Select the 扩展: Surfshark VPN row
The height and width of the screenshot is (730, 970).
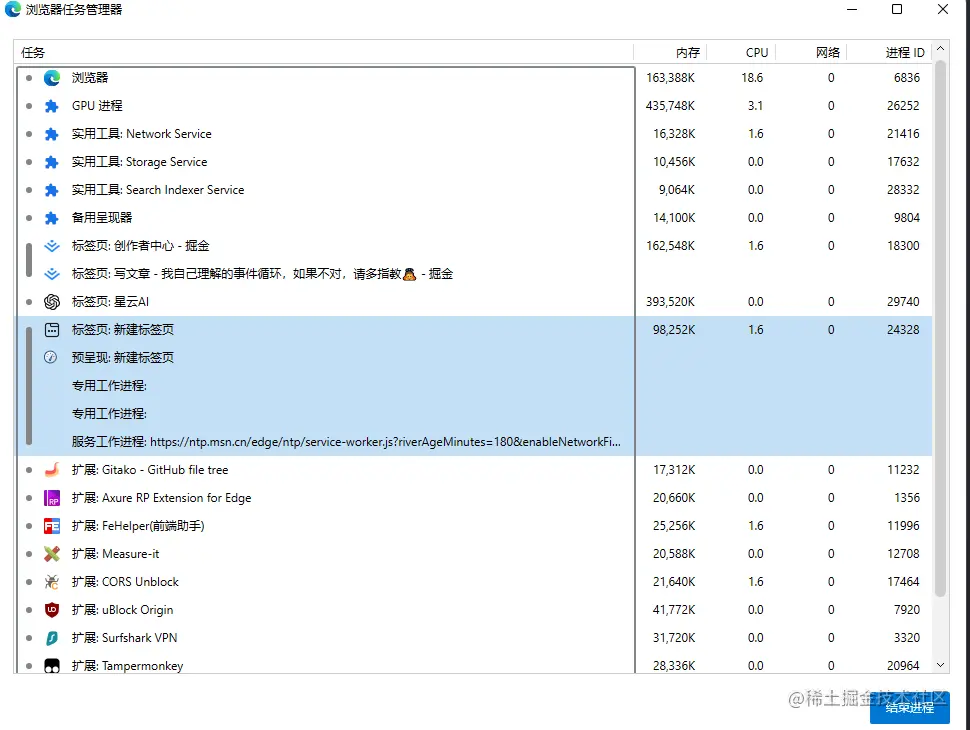point(474,638)
